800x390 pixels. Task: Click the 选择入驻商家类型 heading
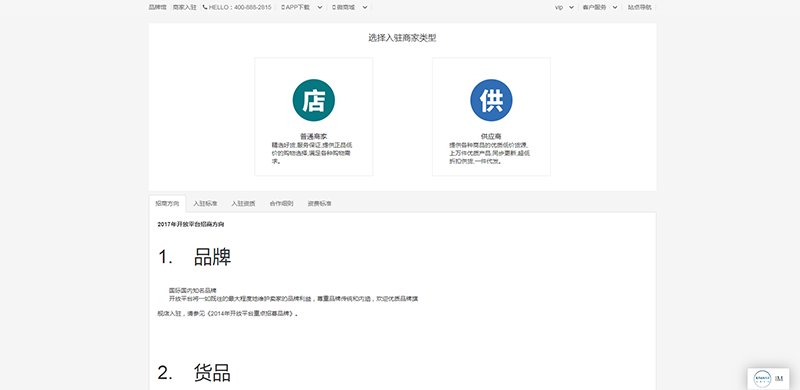(402, 38)
